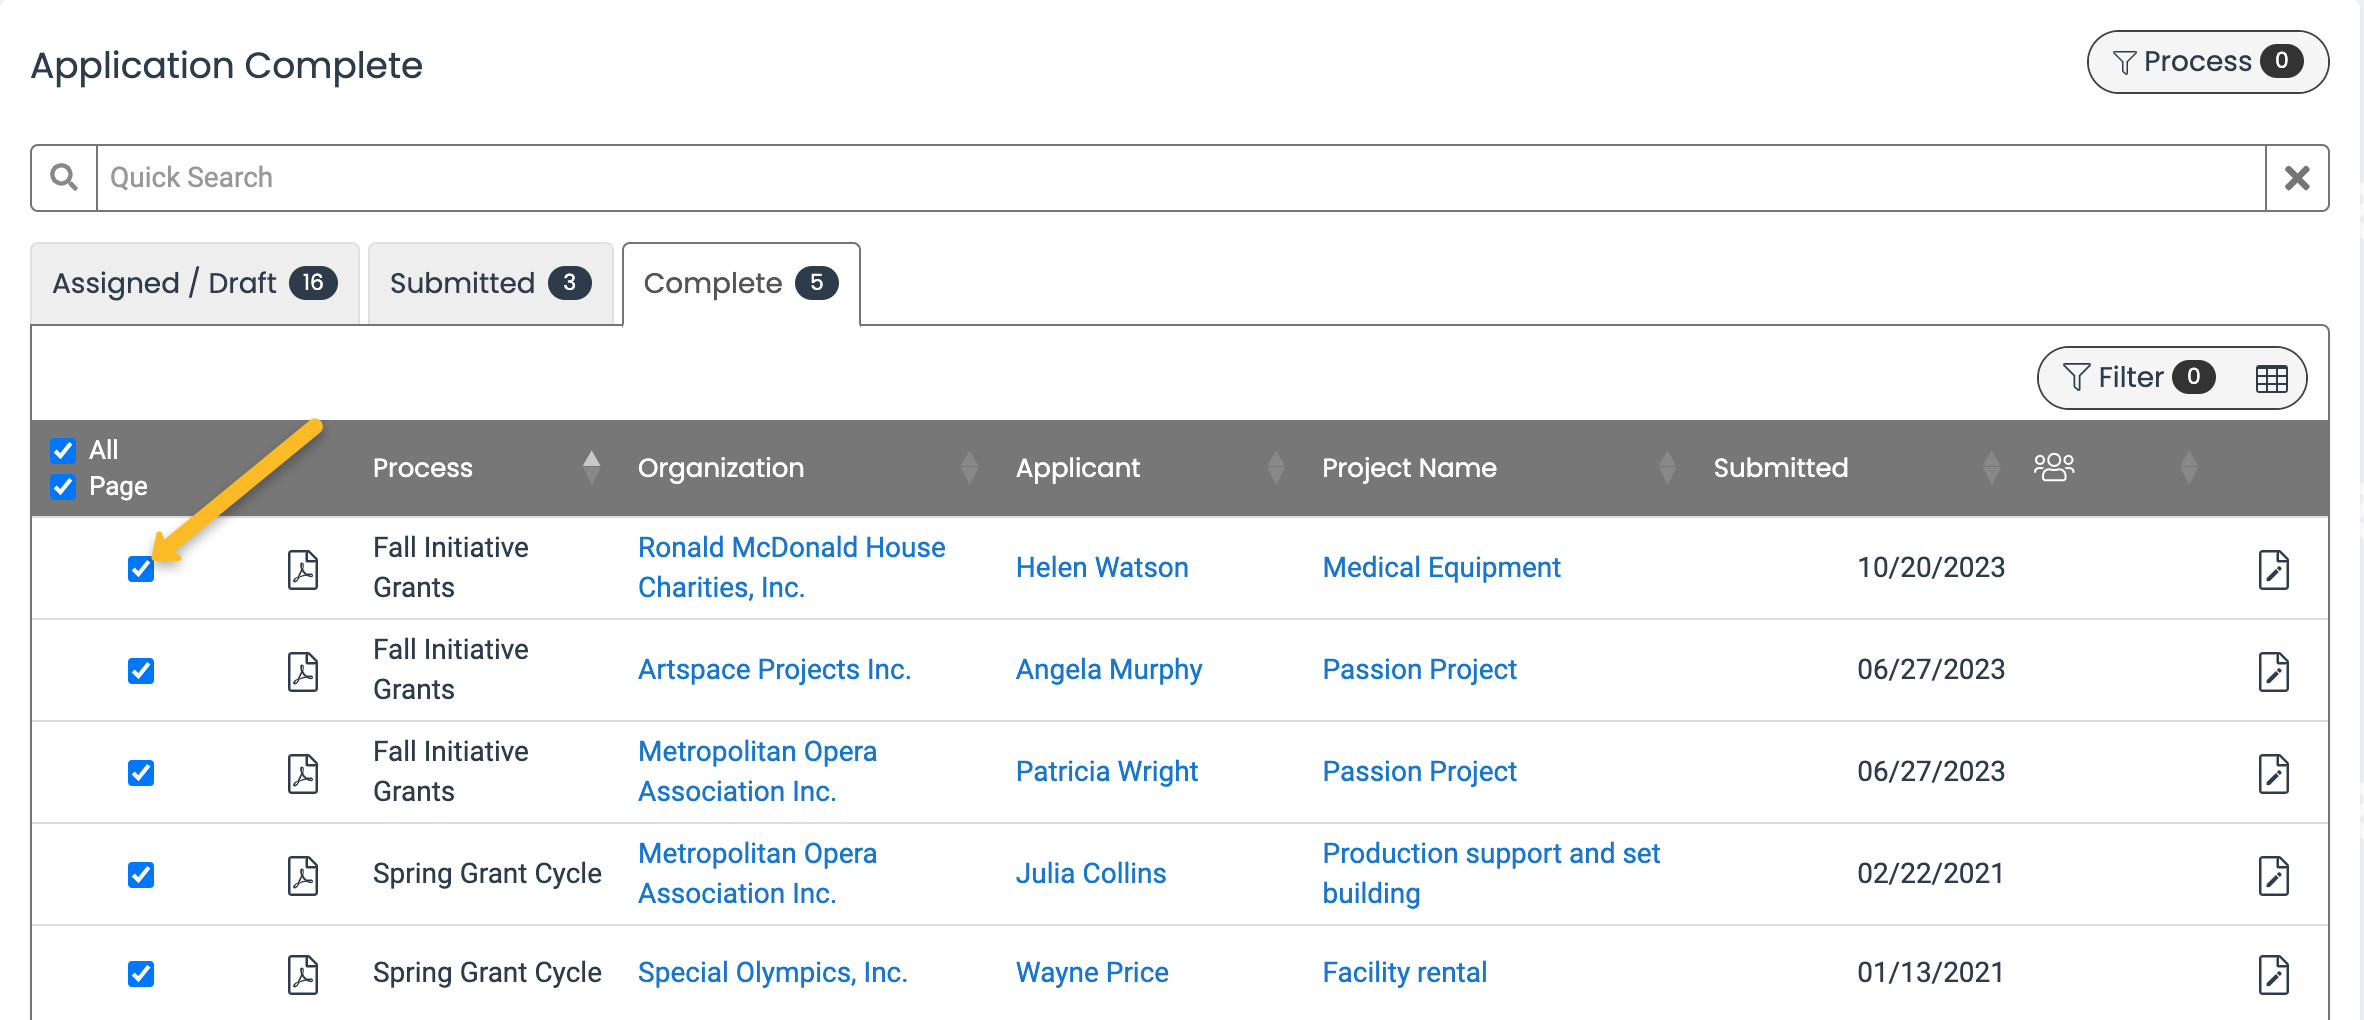The width and height of the screenshot is (2364, 1020).
Task: Uncheck the All checkbox
Action: tap(63, 450)
